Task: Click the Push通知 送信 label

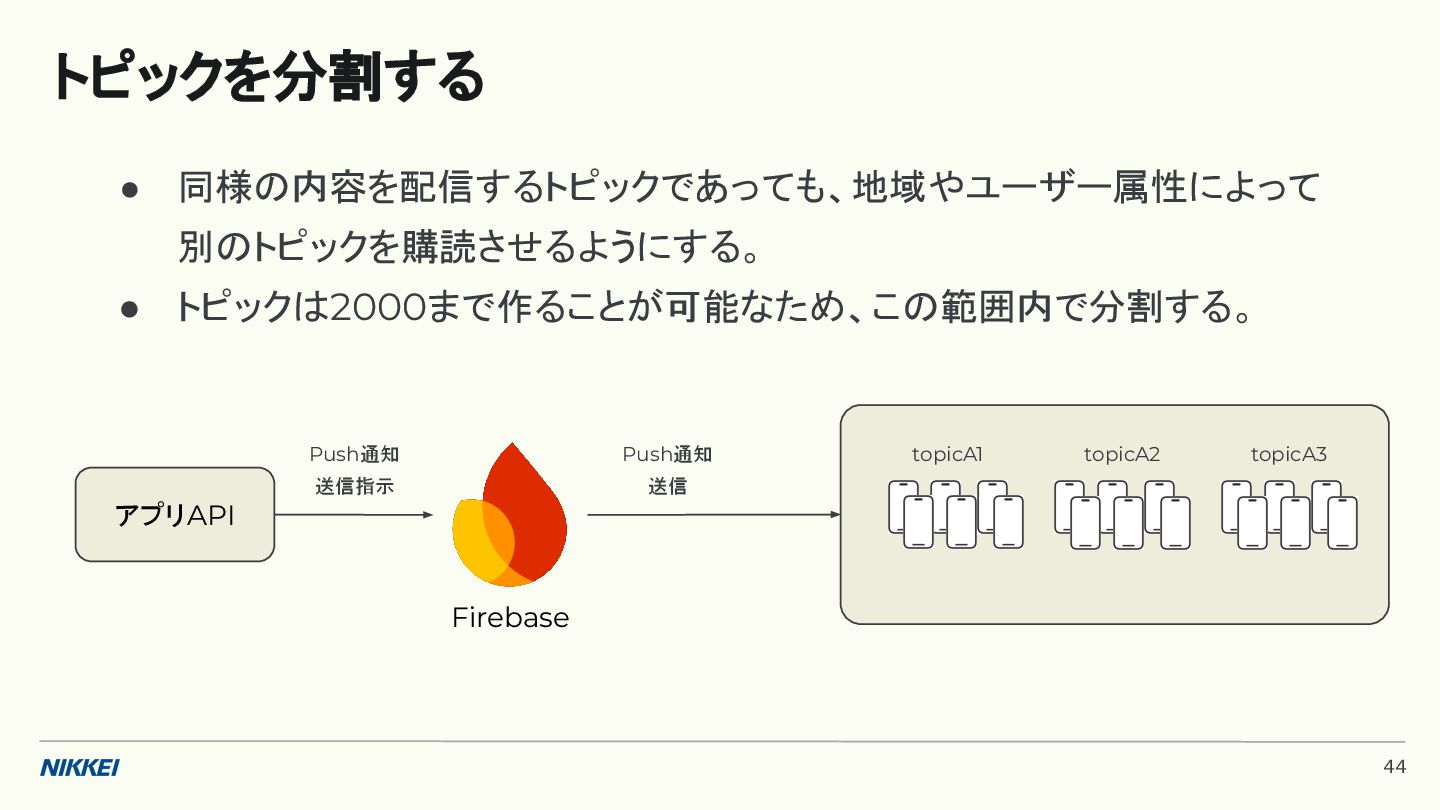Action: point(667,470)
